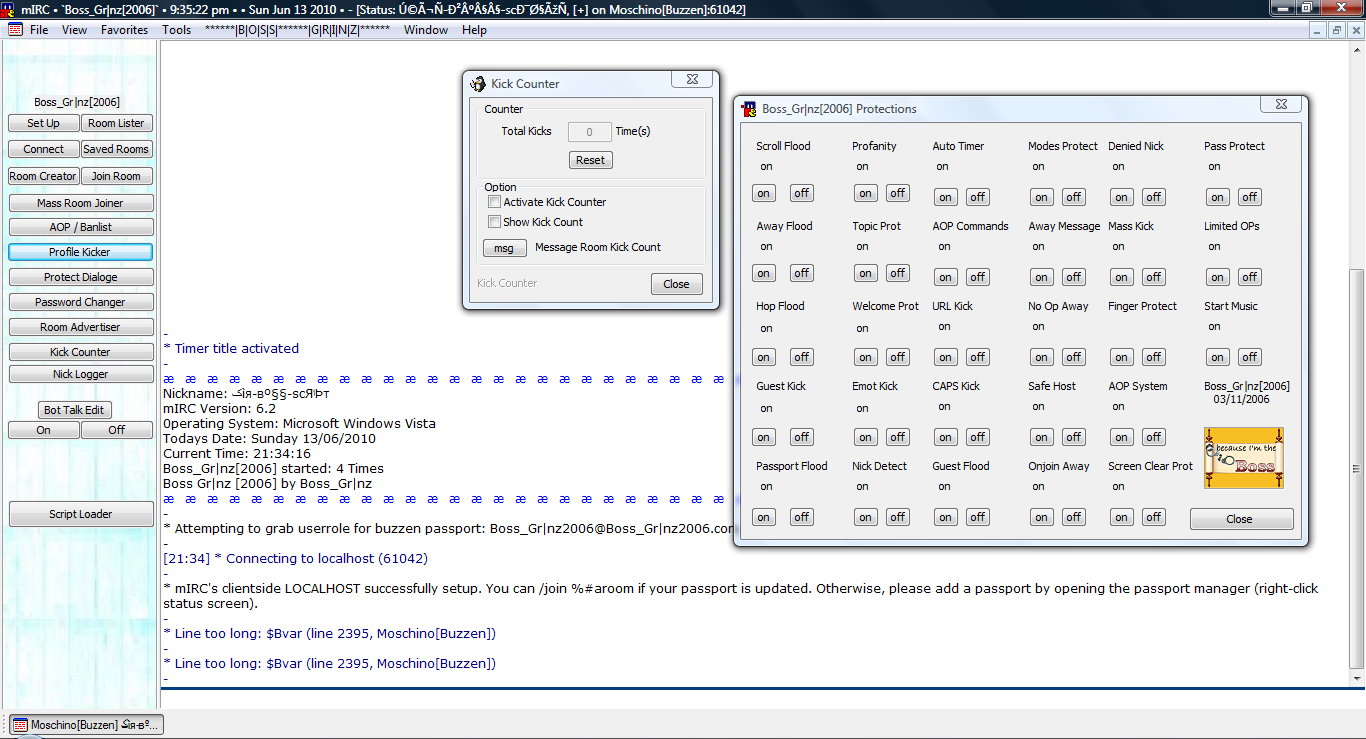
Task: Turn Profanity protection on
Action: [x=866, y=193]
